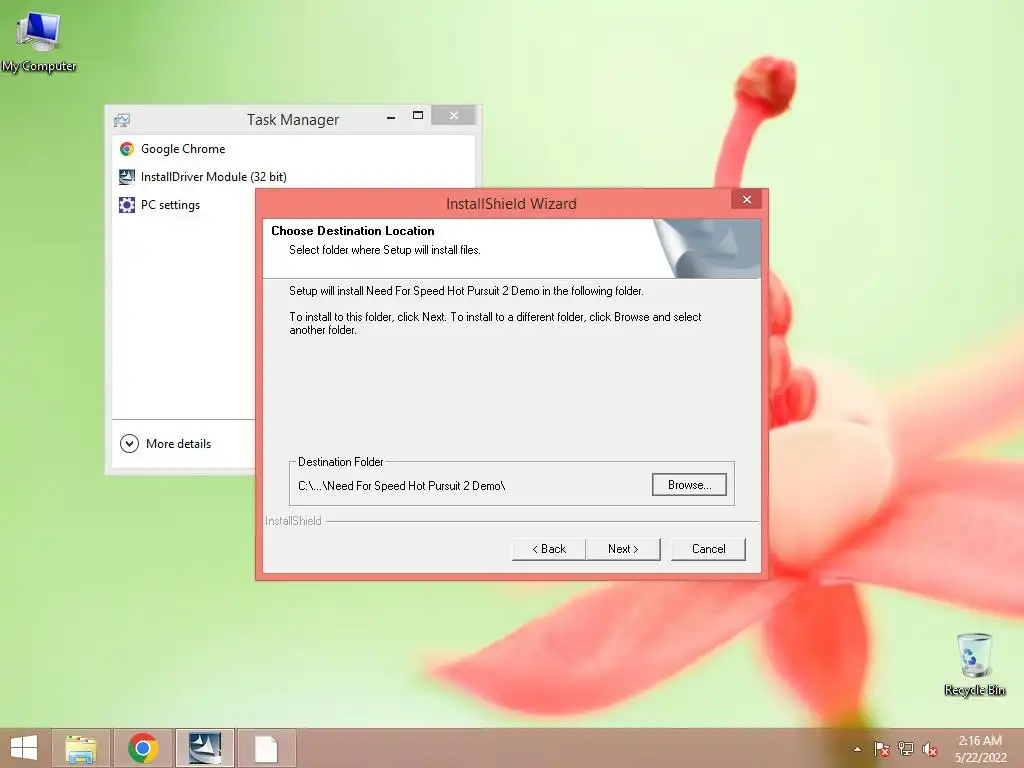Click the Task Manager title bar icon
This screenshot has width=1024, height=768.
122,120
